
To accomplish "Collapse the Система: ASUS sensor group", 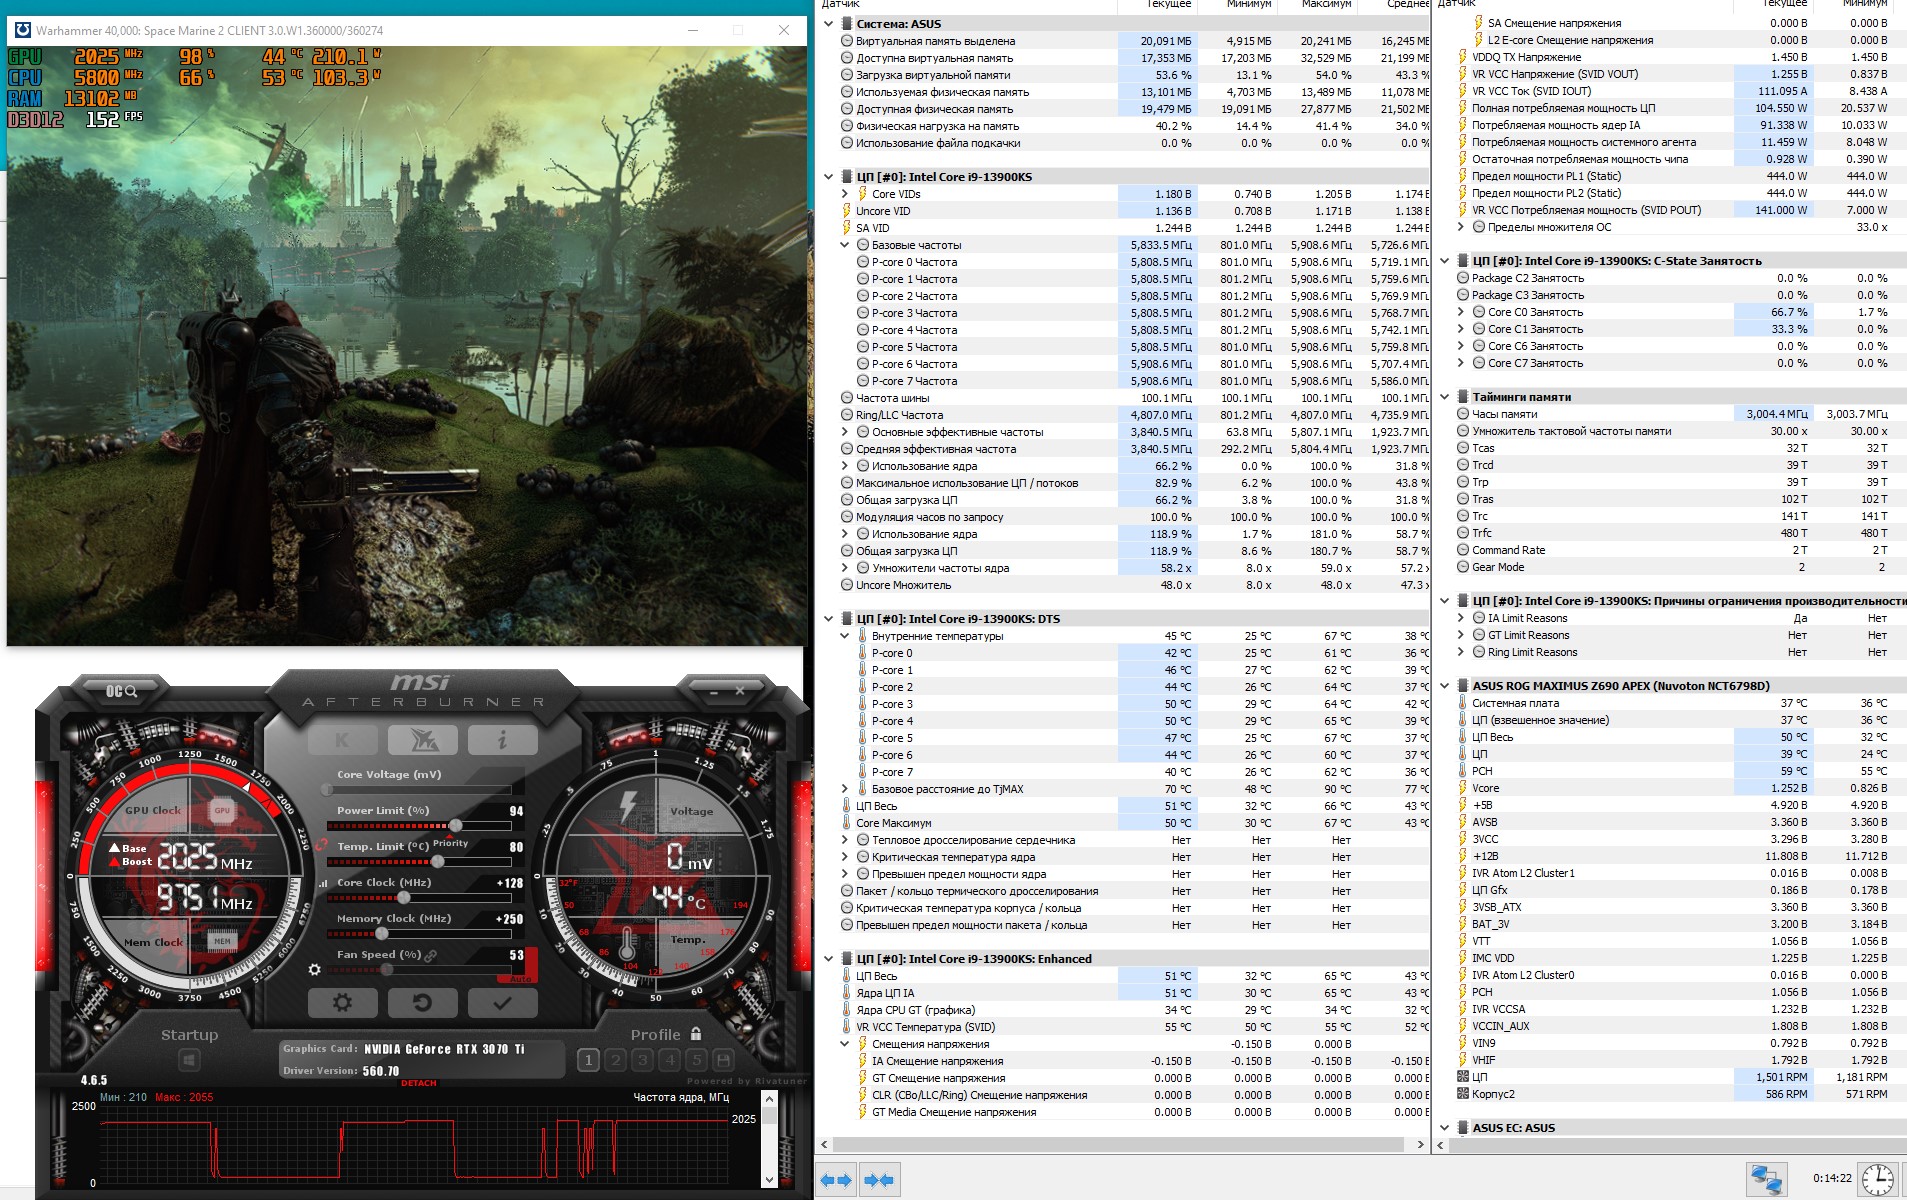I will [828, 24].
